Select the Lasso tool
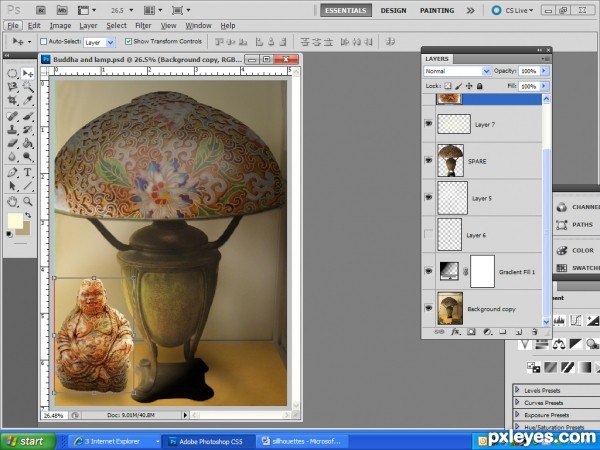The width and height of the screenshot is (600, 450). (12, 87)
